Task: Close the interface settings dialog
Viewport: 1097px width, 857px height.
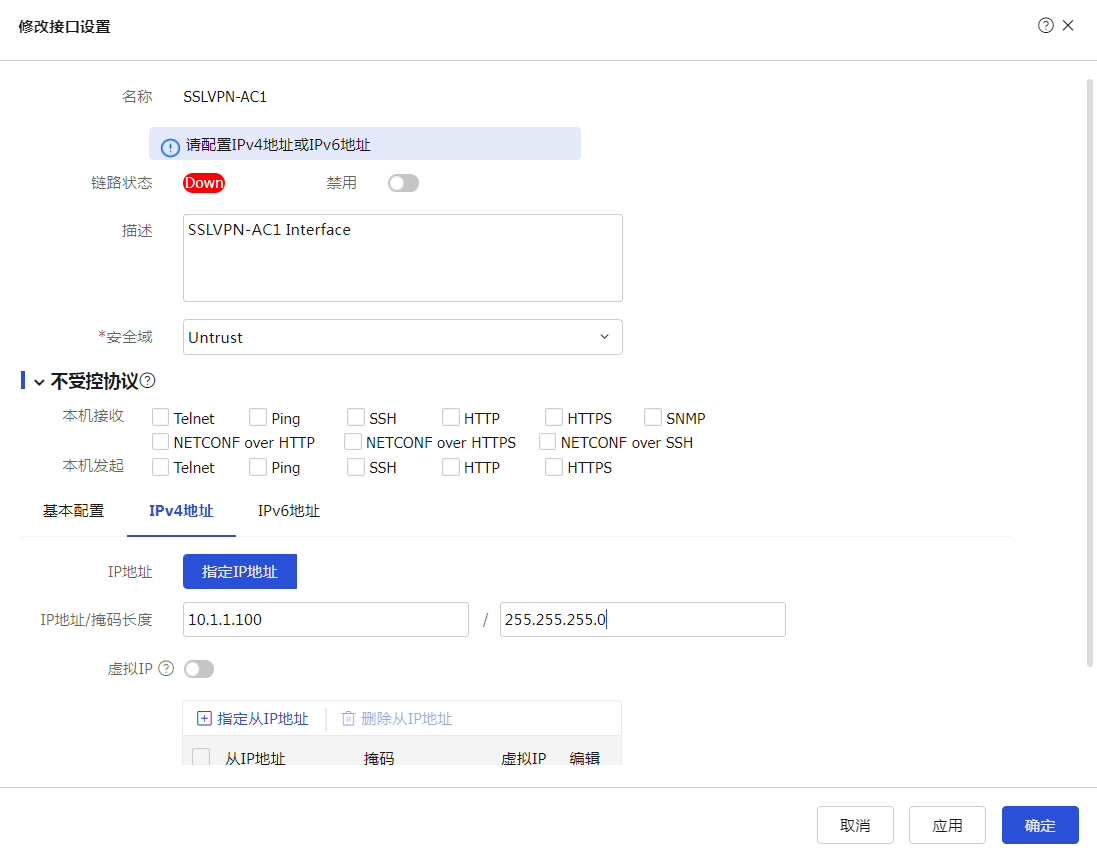Action: pos(1068,26)
